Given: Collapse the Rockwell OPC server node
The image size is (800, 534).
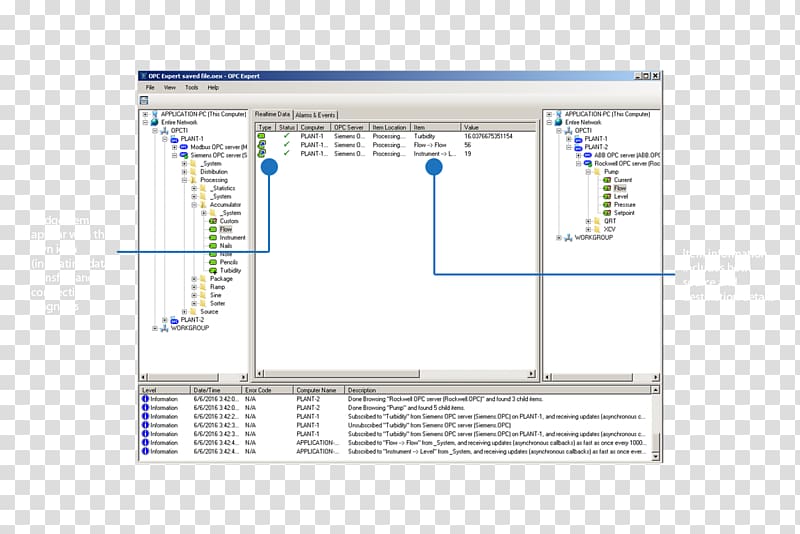Looking at the screenshot, I should click(x=579, y=163).
